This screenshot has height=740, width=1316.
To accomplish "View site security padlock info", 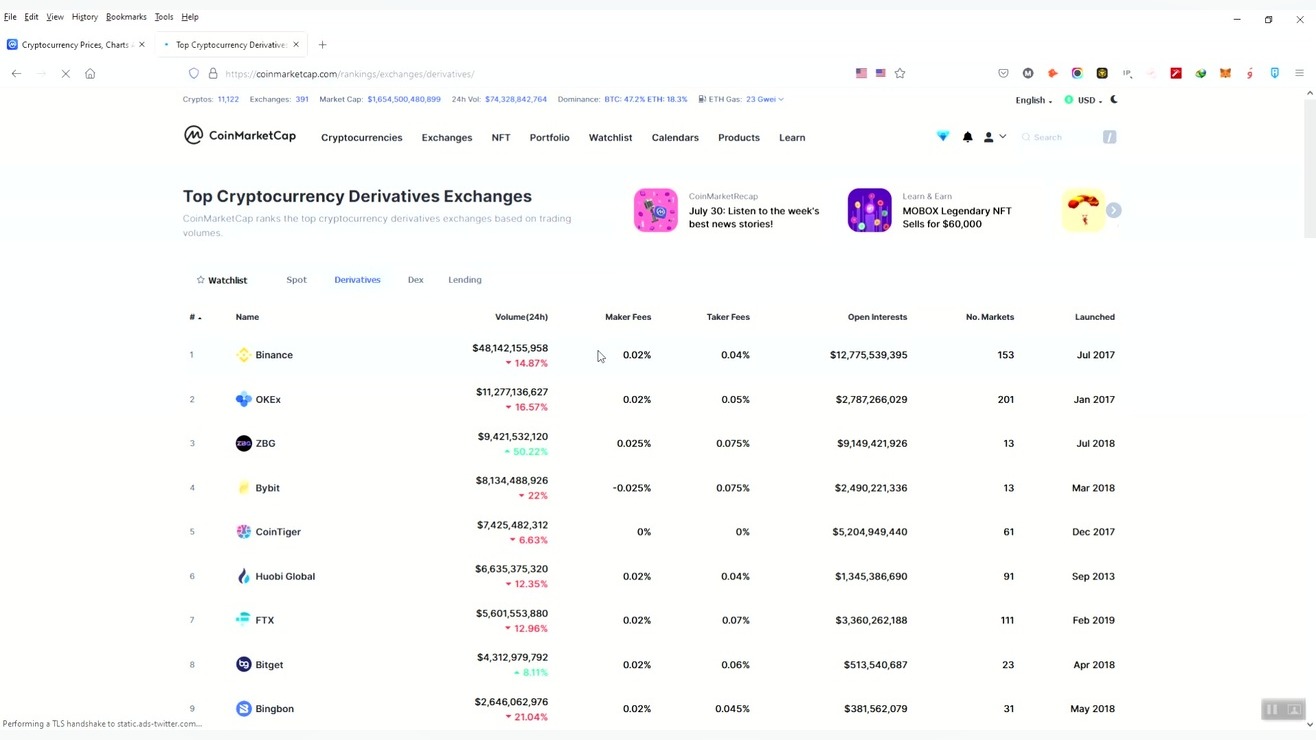I will (212, 73).
